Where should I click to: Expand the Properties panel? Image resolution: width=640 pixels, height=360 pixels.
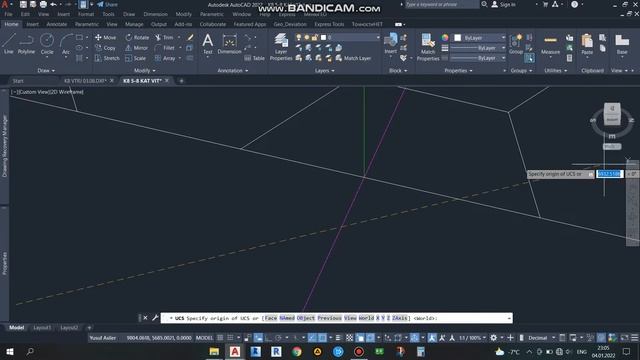458,71
